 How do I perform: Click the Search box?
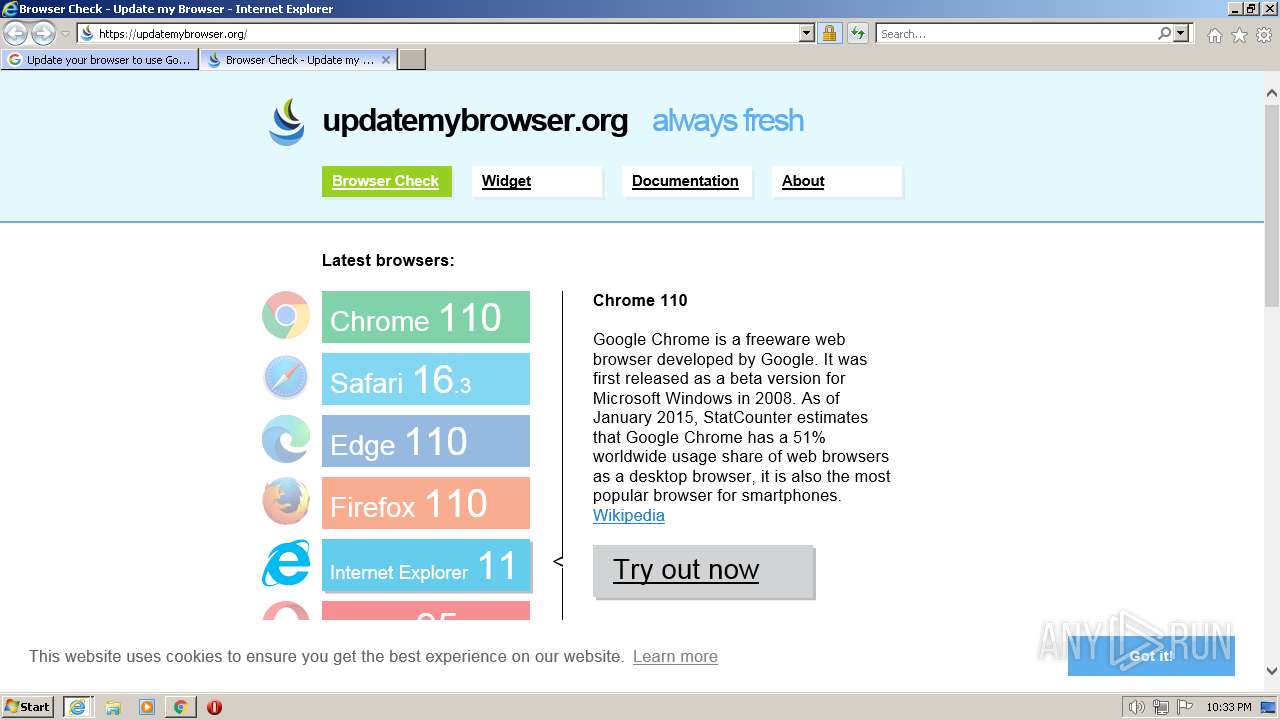point(1016,33)
